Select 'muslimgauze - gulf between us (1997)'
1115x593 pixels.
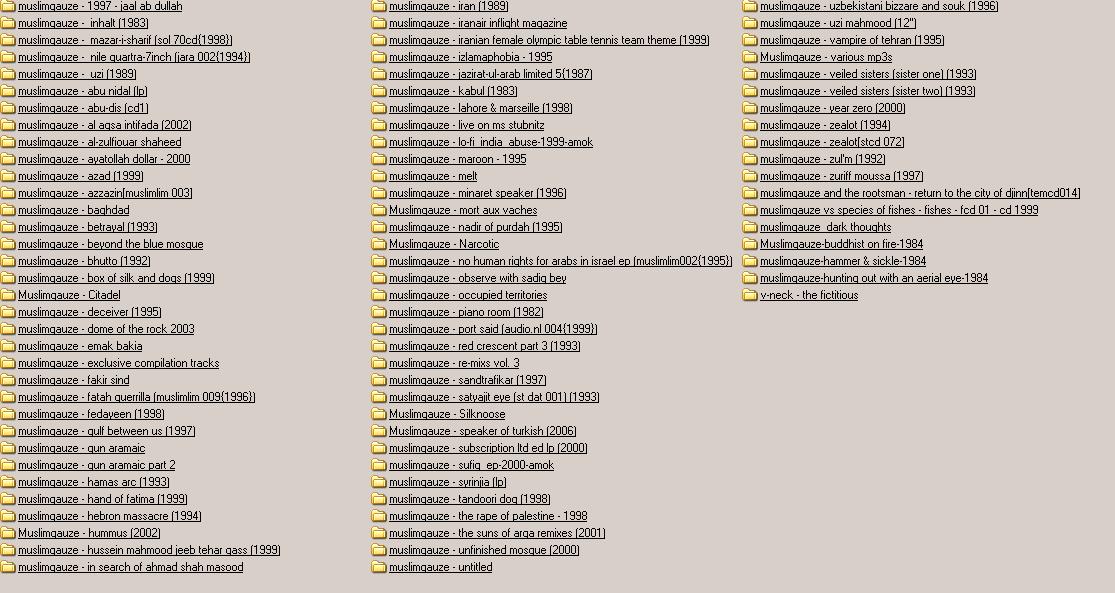[x=107, y=431]
